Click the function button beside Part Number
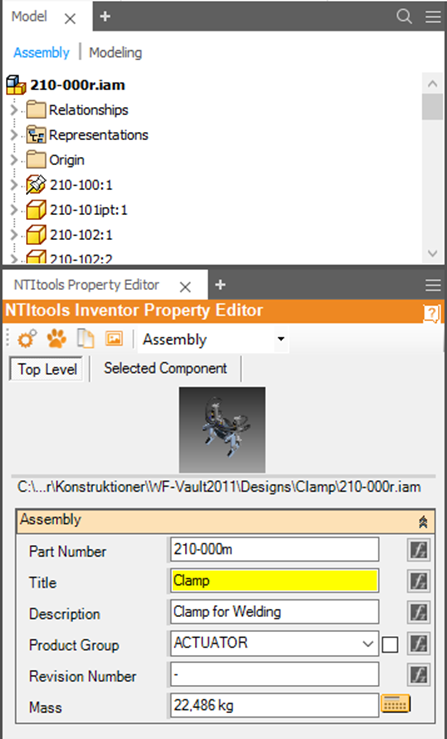 419,550
